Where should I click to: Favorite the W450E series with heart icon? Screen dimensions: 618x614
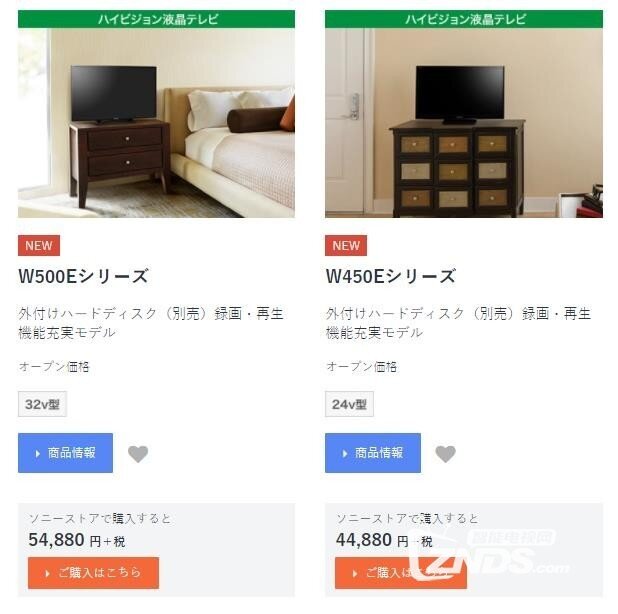click(x=445, y=454)
